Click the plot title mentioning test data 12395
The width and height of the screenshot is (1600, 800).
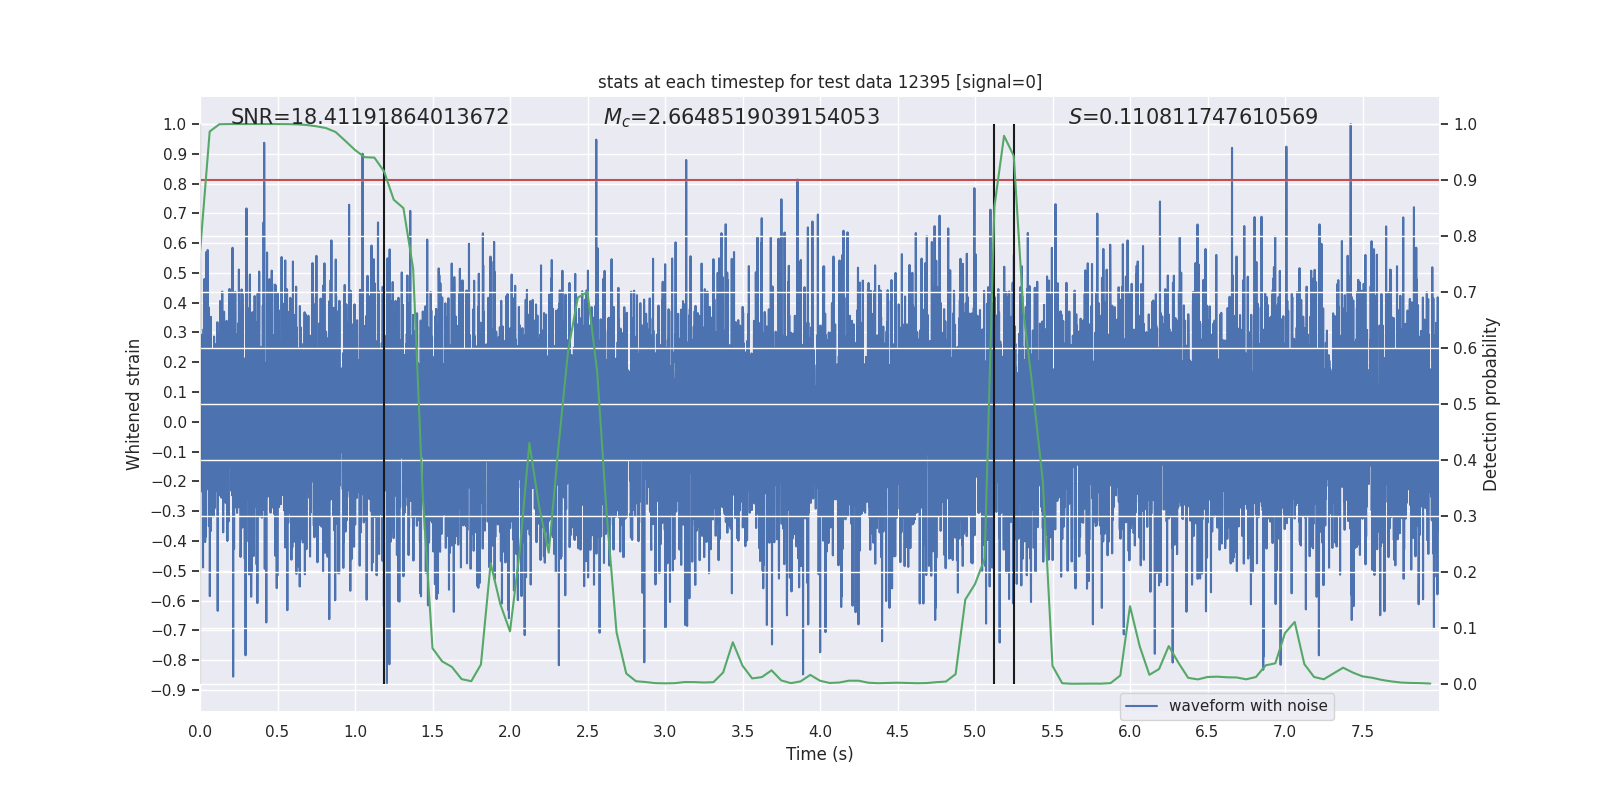(820, 82)
